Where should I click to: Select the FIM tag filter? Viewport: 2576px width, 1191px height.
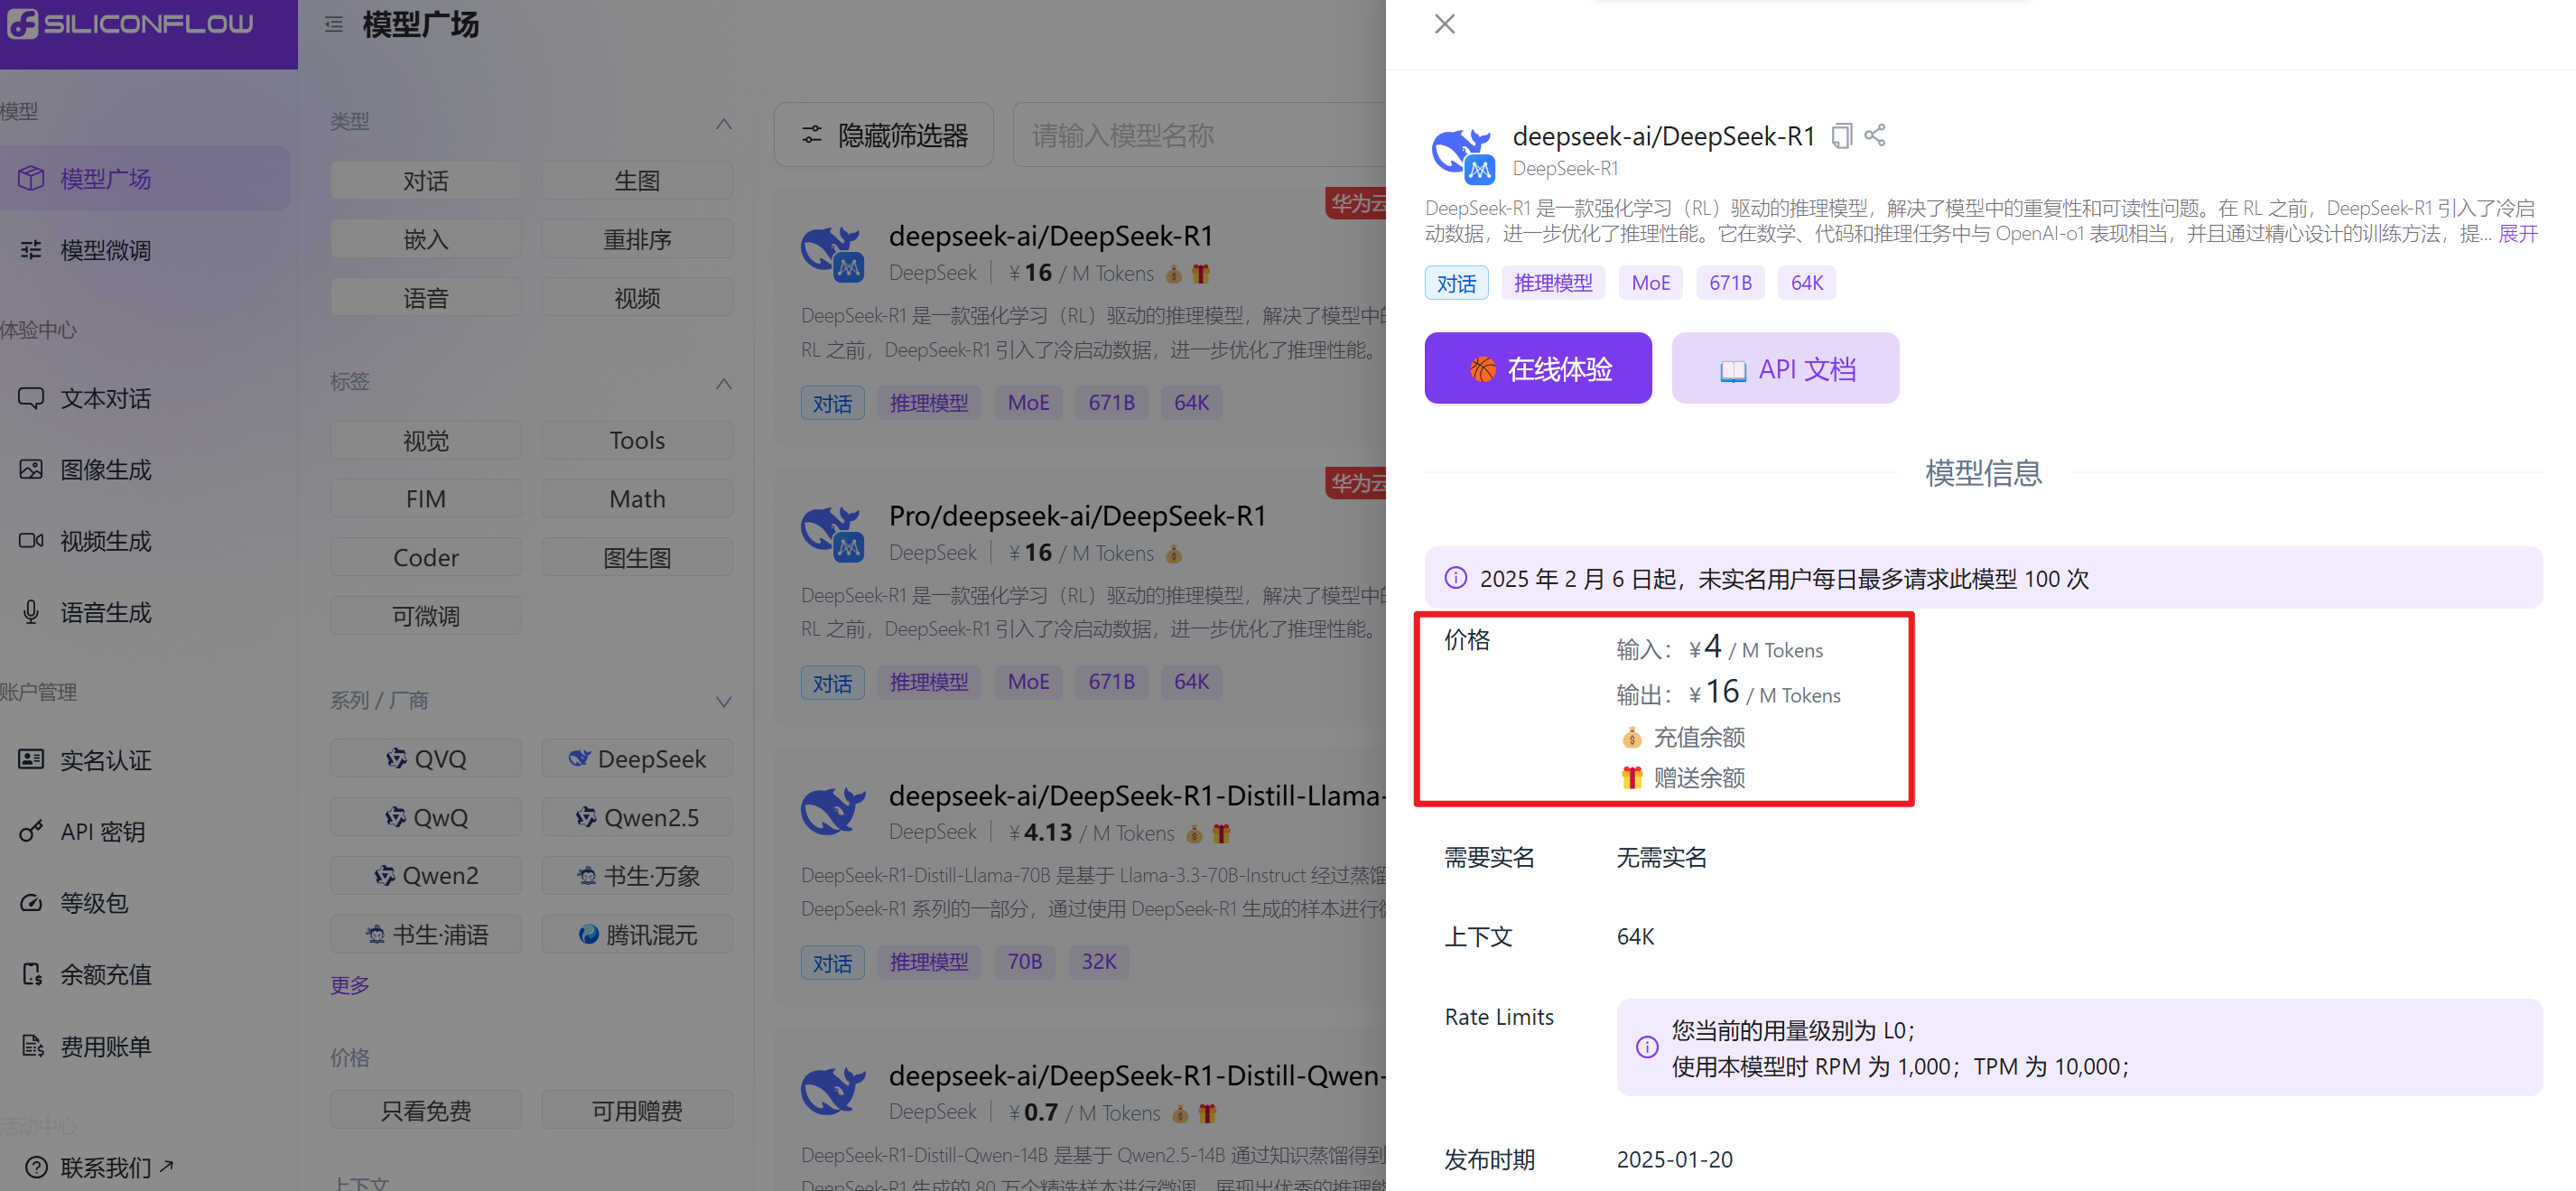point(426,499)
